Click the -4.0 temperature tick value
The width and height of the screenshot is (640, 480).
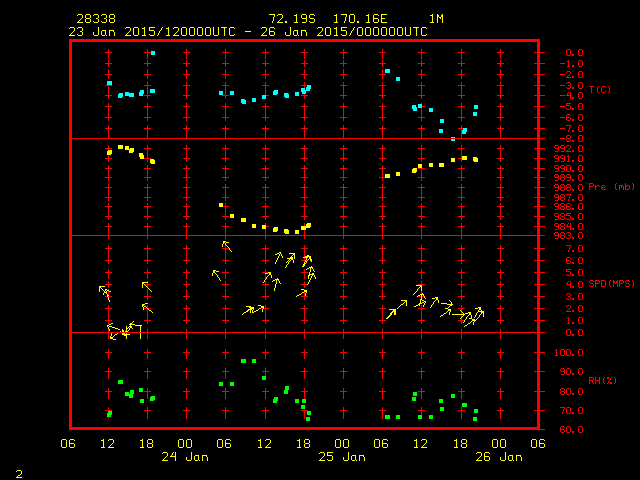click(571, 96)
